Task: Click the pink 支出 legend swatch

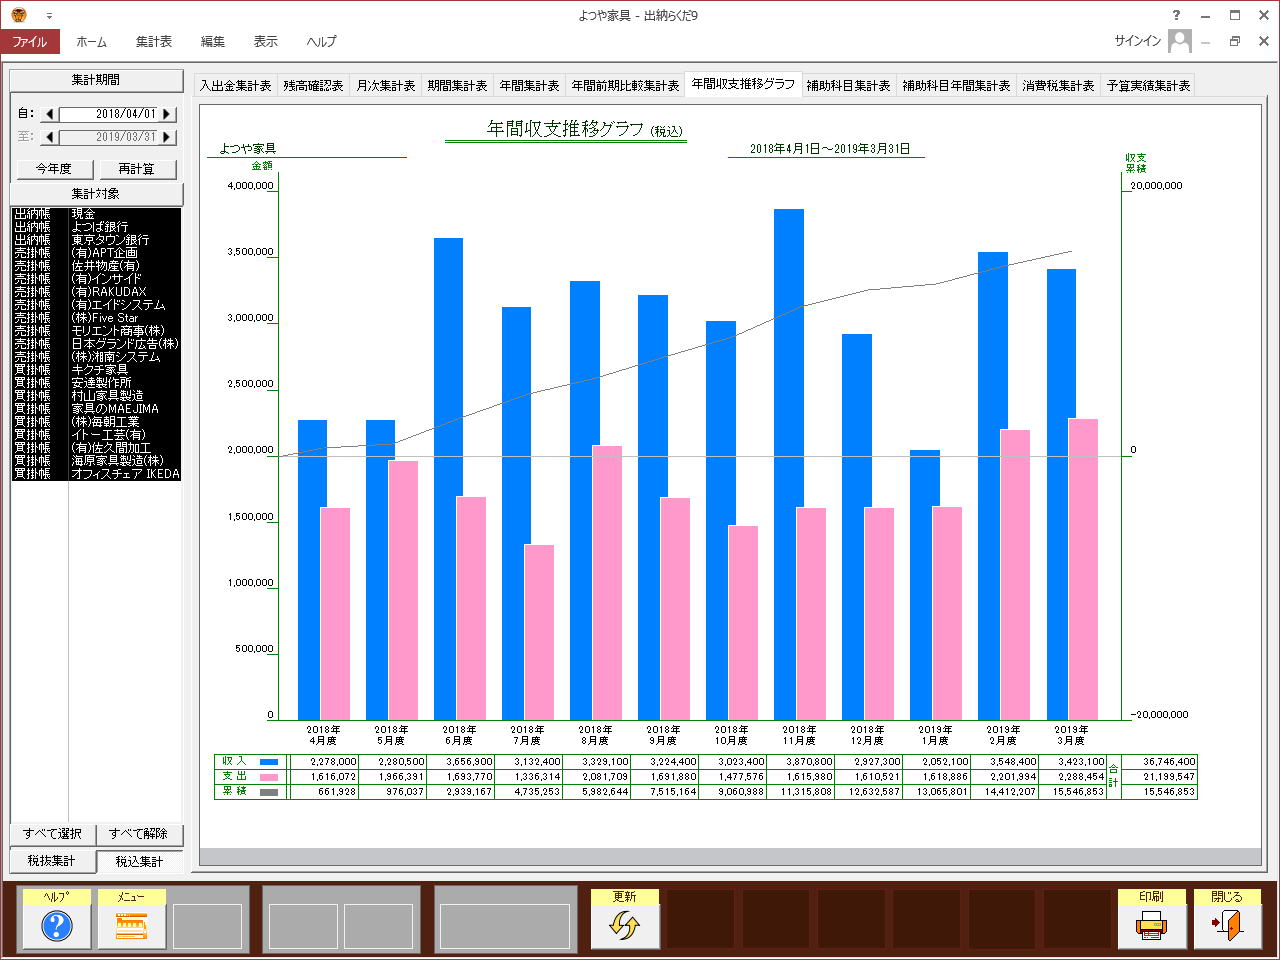Action: point(269,777)
